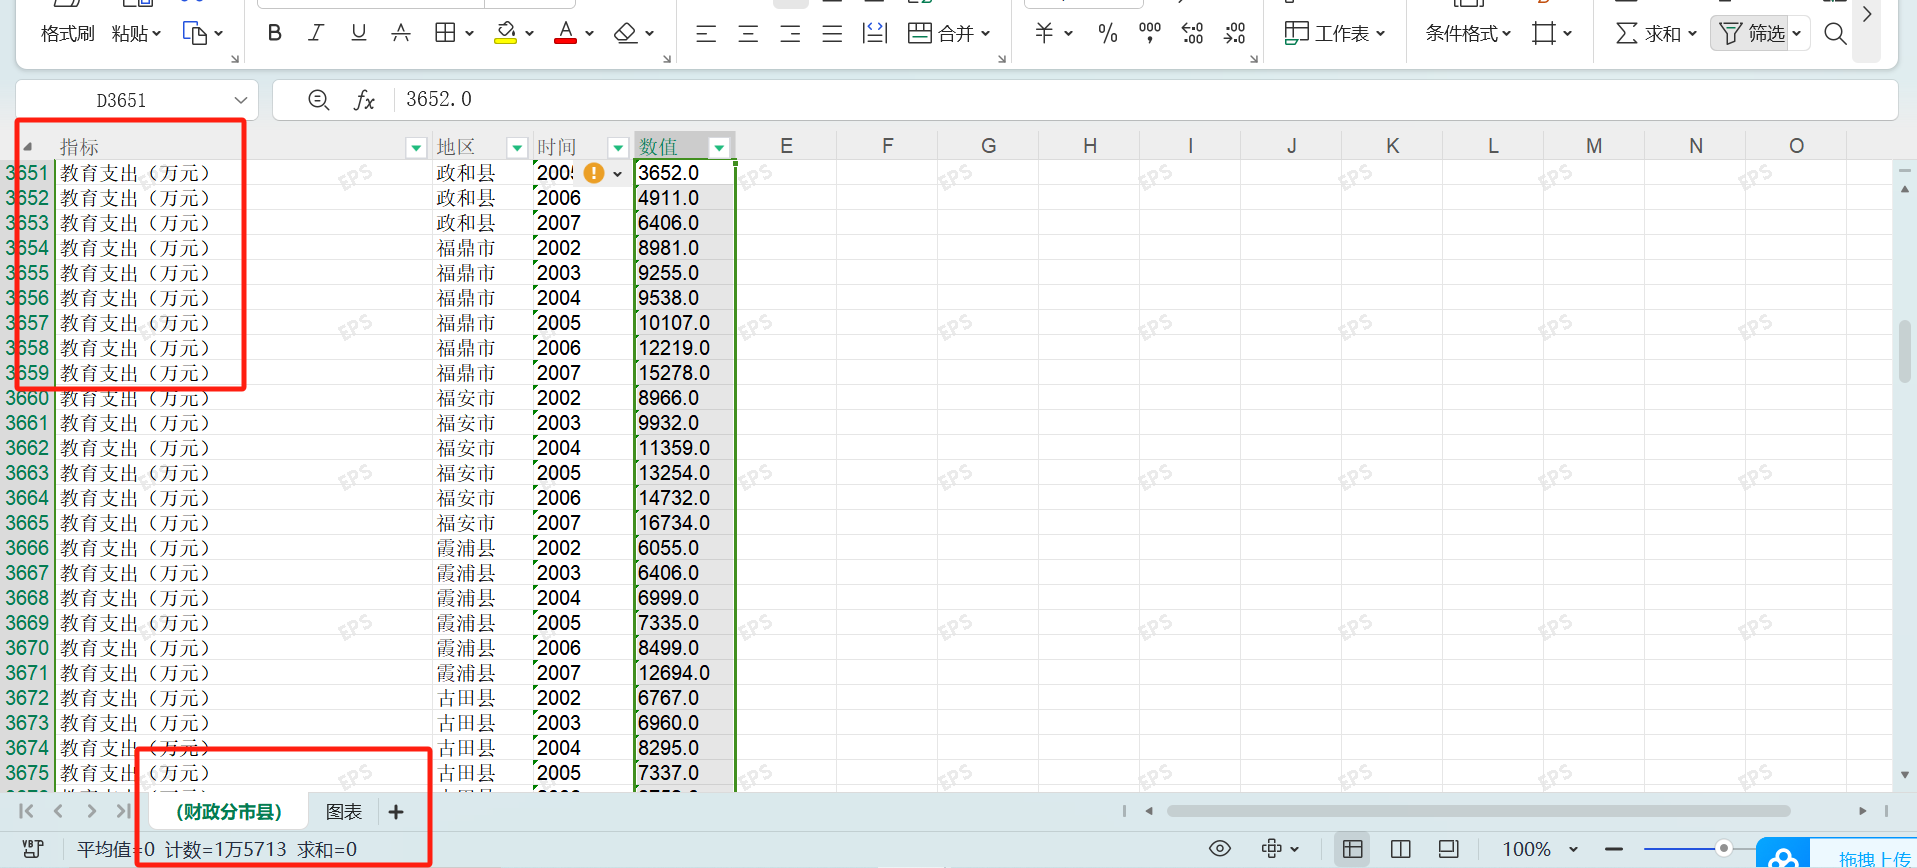Image resolution: width=1917 pixels, height=868 pixels.
Task: Open the 数值 column filter dropdown
Action: tap(719, 148)
